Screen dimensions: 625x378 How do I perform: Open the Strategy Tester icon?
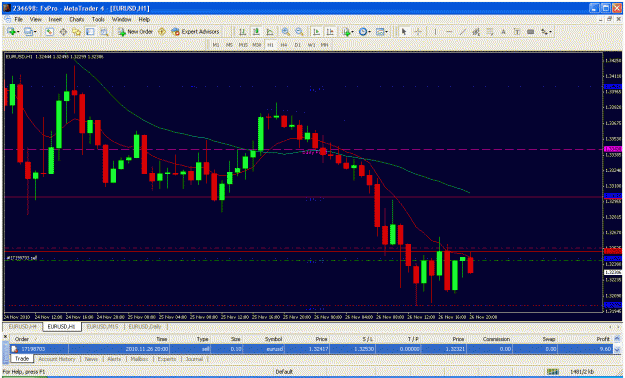point(104,32)
